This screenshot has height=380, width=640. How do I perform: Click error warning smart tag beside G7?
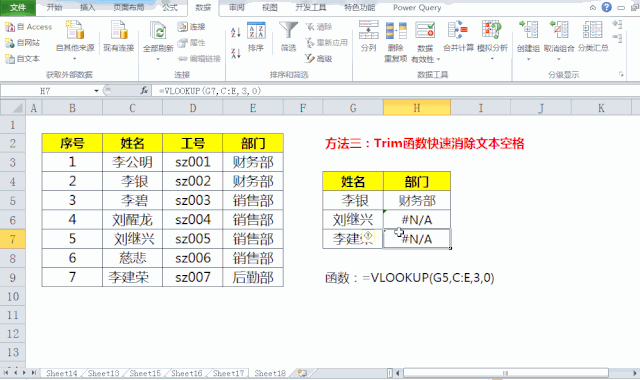[x=368, y=236]
